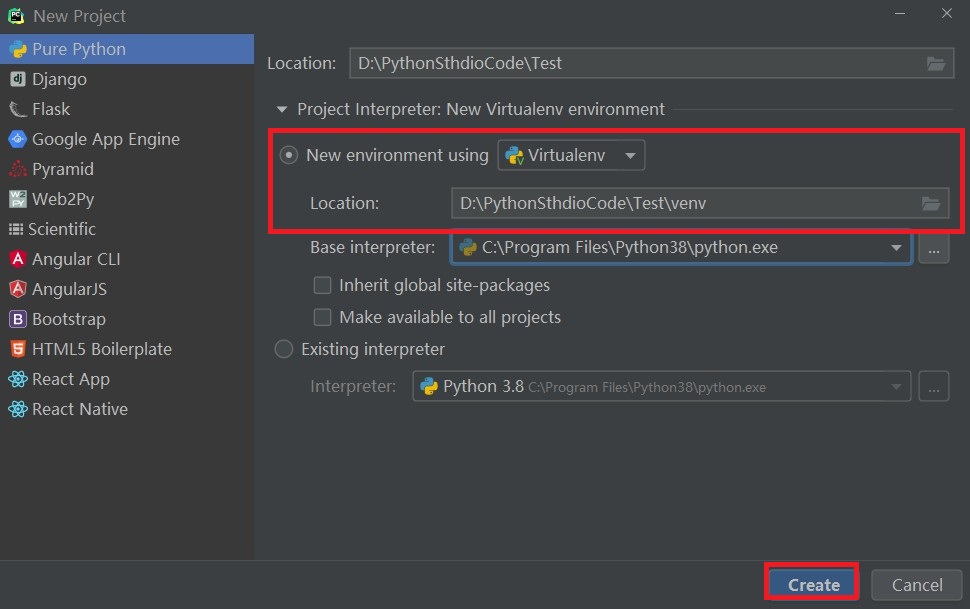Select the Django project type icon
Screen dimensions: 970x609
17,79
